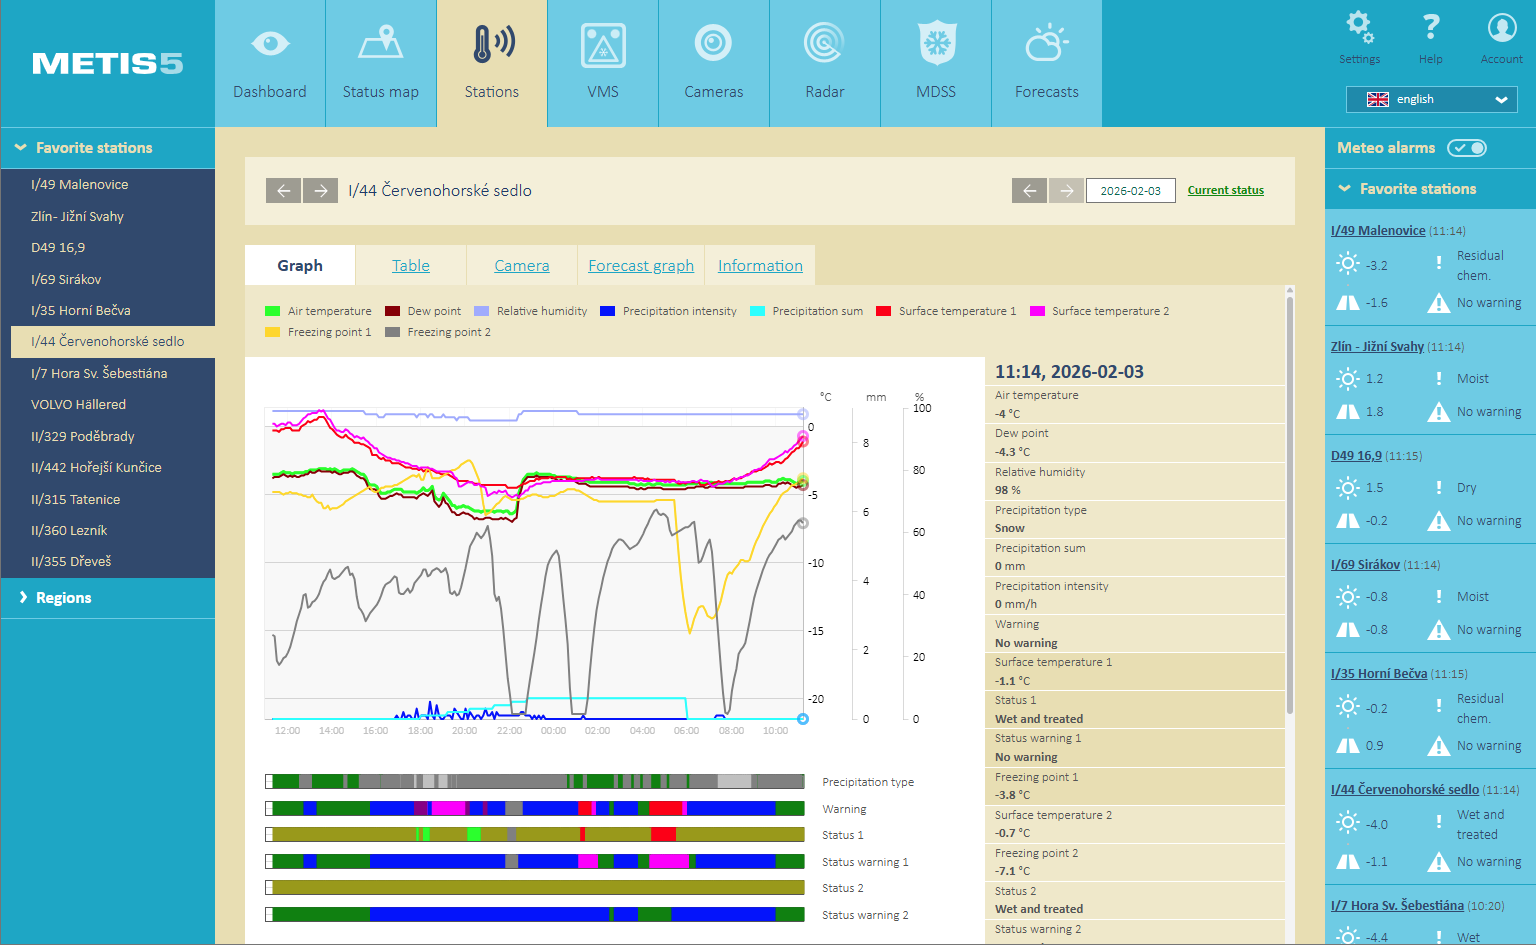The height and width of the screenshot is (945, 1536).
Task: Open the MDSS snowflake shield icon
Action: click(x=936, y=45)
